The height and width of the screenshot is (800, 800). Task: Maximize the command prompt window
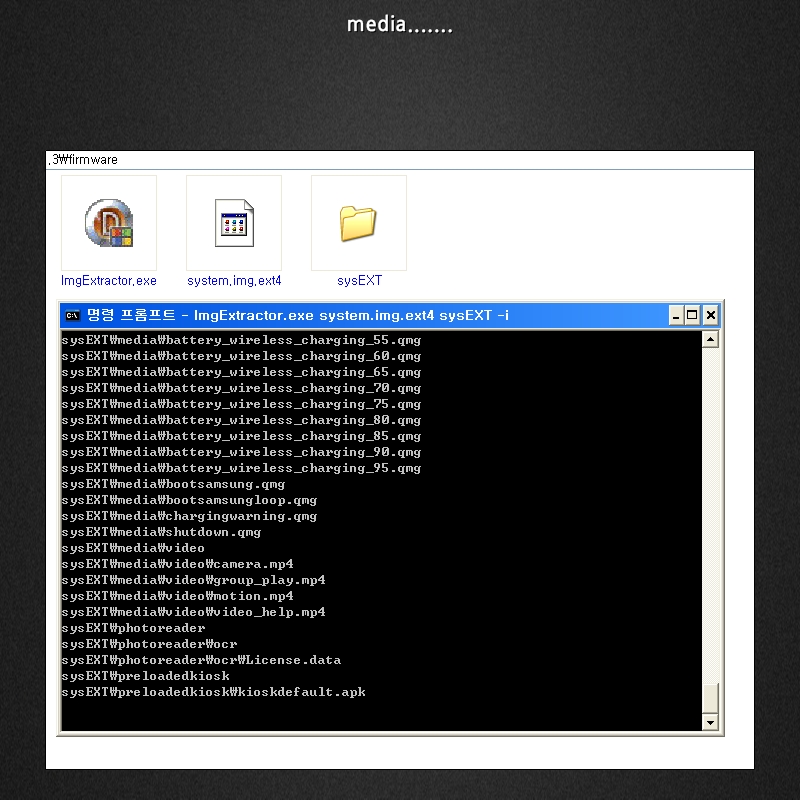coord(692,316)
